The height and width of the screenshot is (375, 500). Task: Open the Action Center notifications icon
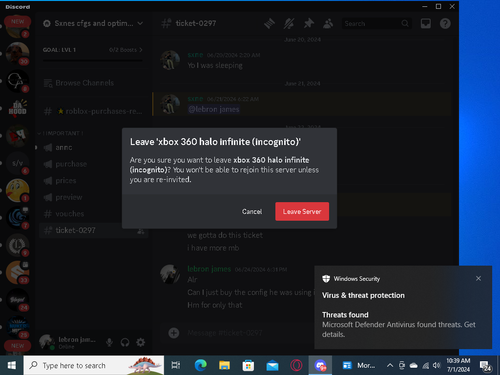[x=486, y=366]
